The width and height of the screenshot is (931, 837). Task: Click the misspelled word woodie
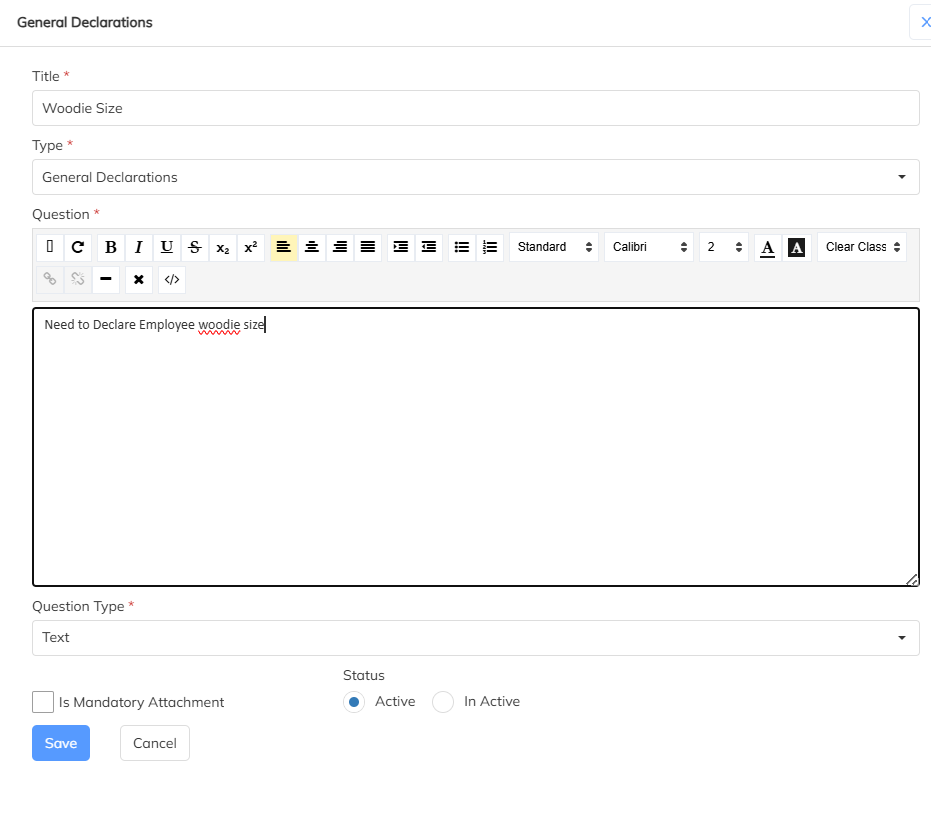tap(219, 325)
